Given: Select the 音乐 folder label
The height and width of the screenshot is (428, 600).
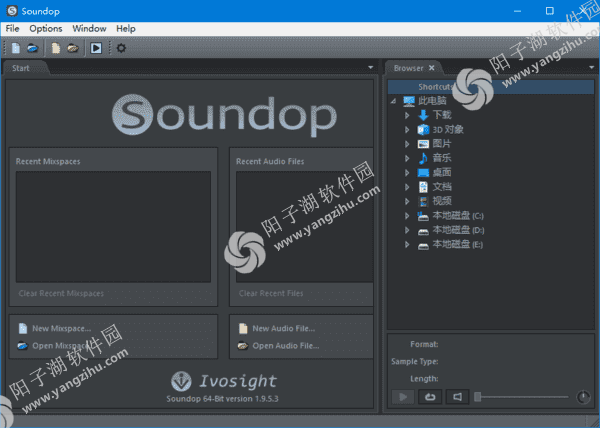Looking at the screenshot, I should [x=442, y=158].
